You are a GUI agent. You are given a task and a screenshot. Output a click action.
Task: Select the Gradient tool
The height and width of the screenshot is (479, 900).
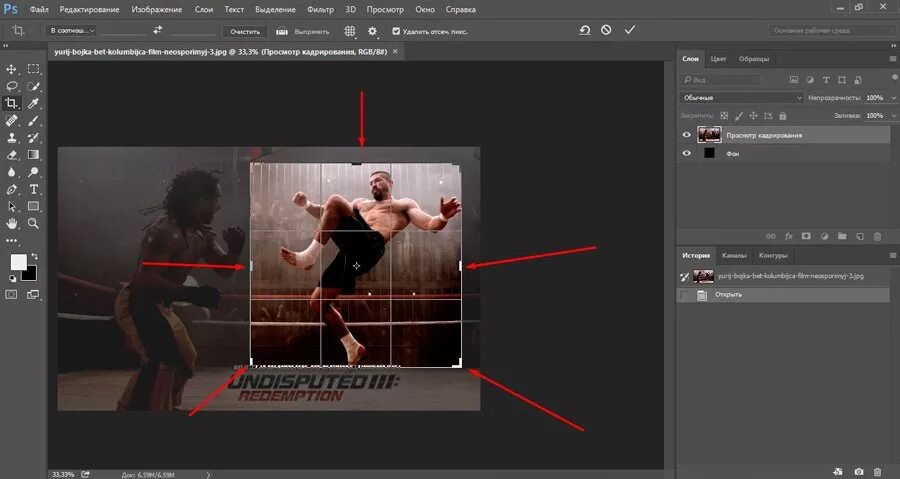33,155
